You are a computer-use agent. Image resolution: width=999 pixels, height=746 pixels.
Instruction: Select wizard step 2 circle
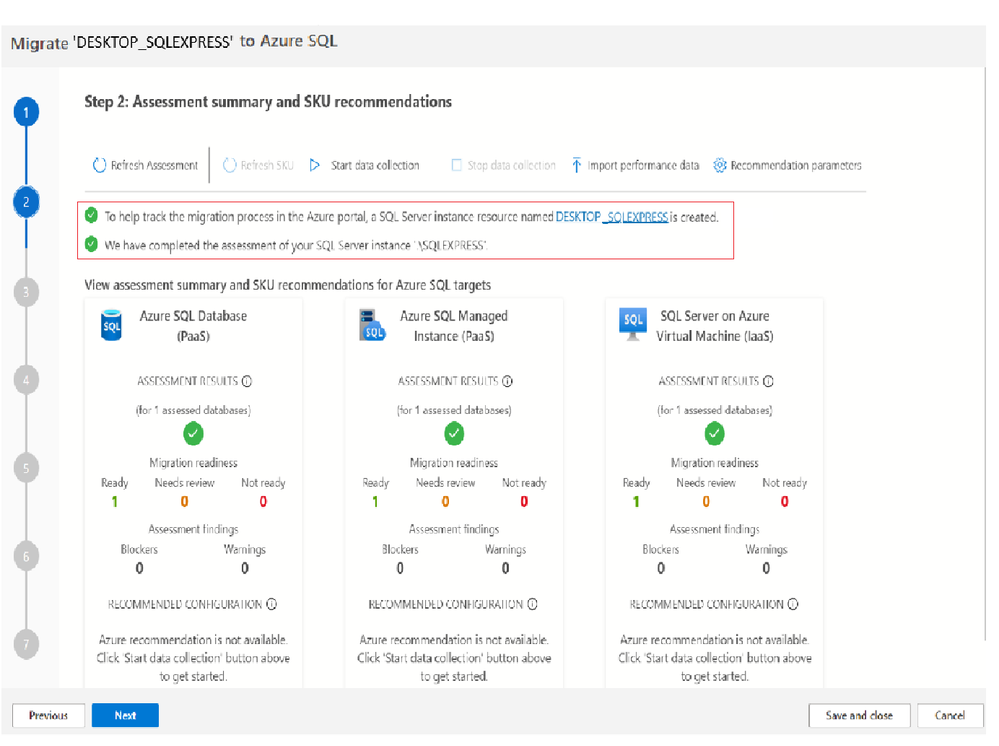(x=26, y=203)
